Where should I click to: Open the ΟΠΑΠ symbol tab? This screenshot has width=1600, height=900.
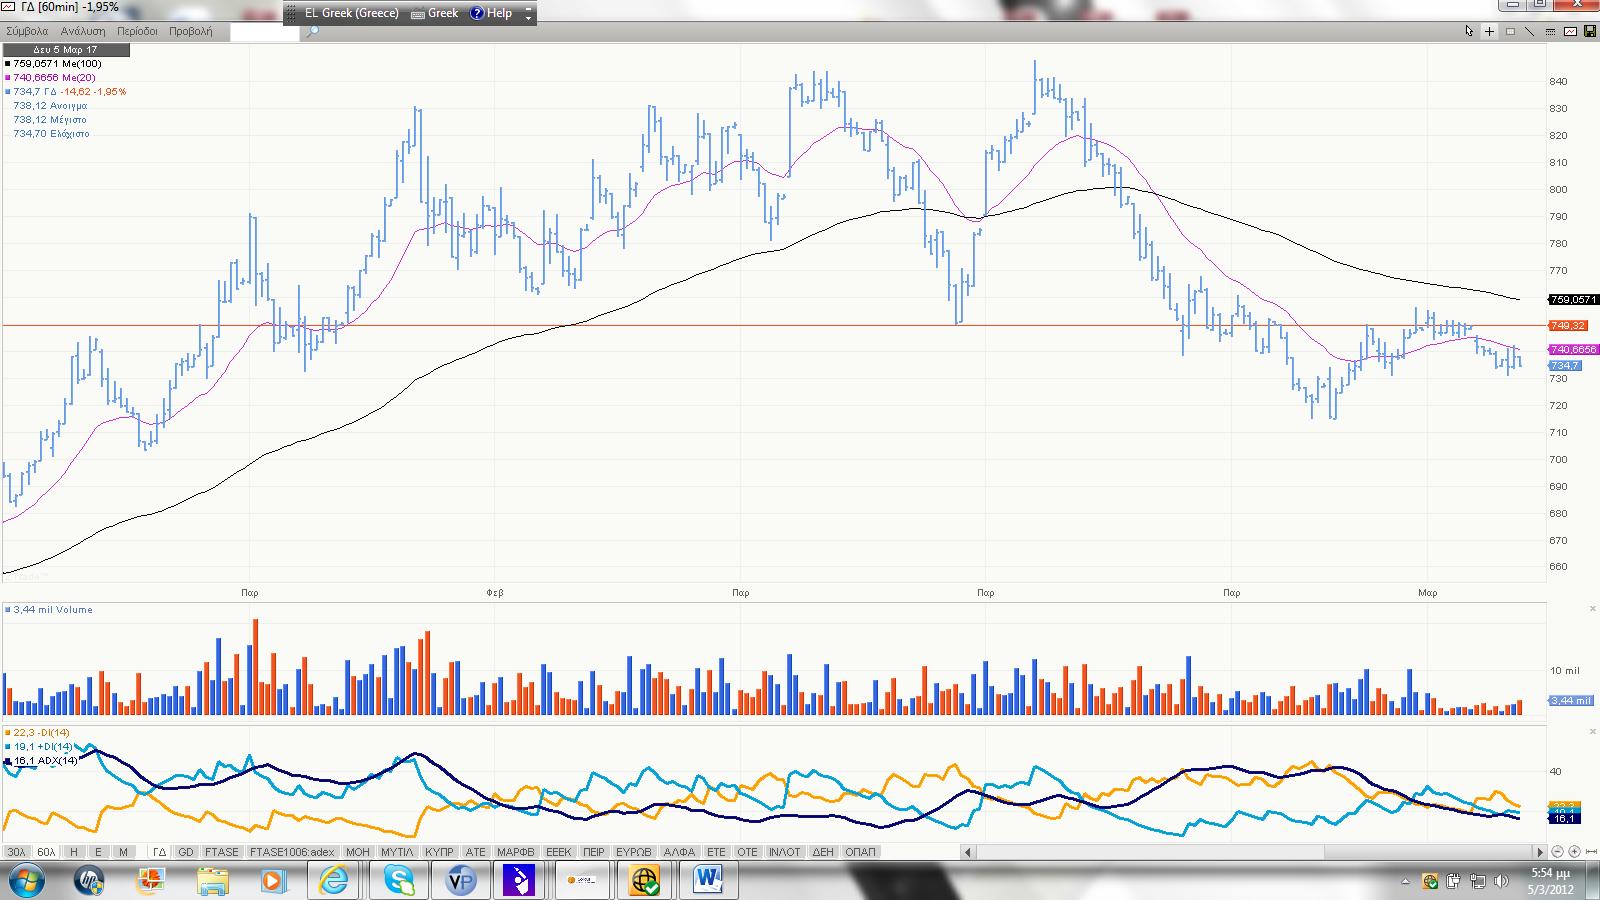click(860, 852)
